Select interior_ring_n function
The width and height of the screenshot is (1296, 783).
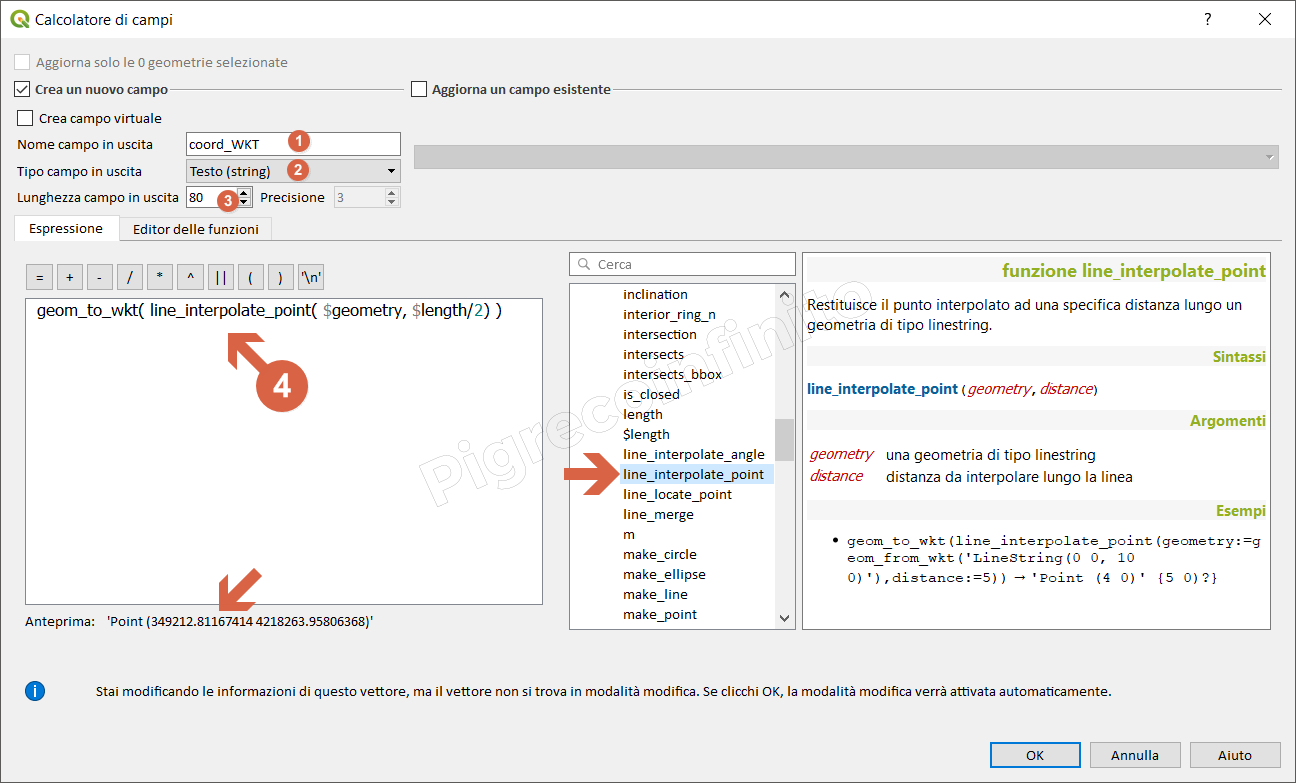(669, 314)
